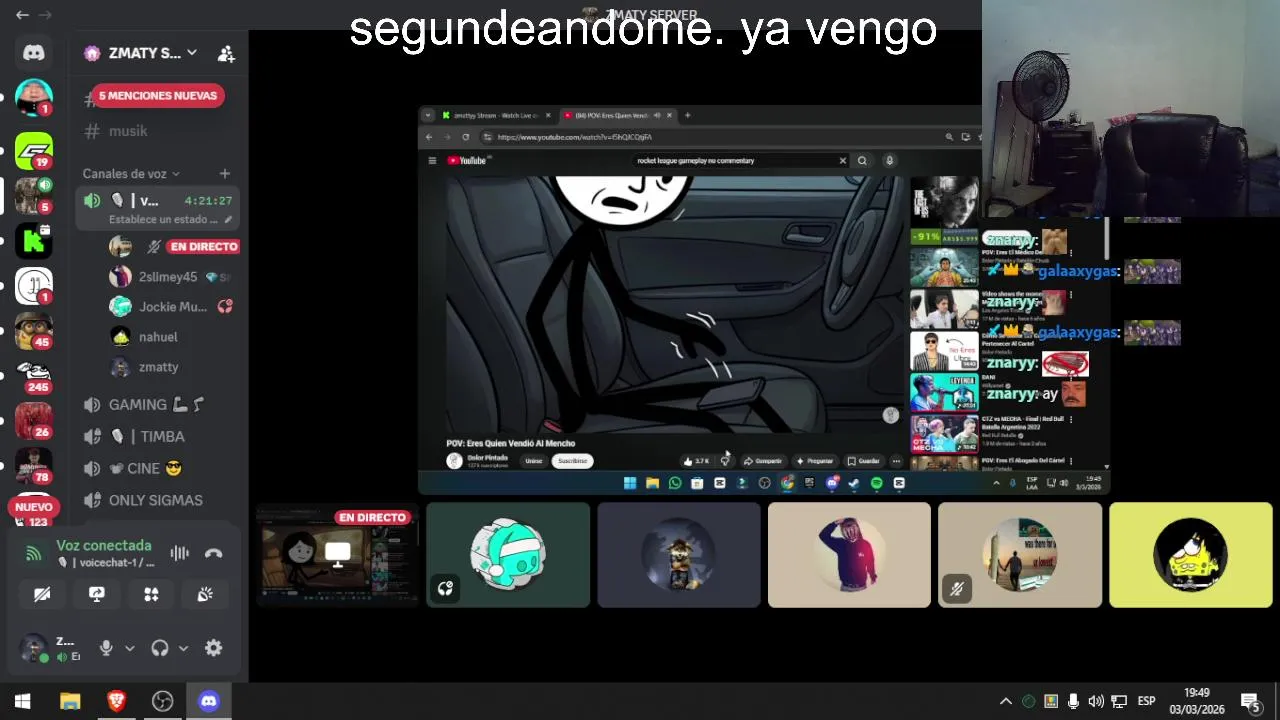Open Brave browser from taskbar
Screen dimensions: 1280x720
pyautogui.click(x=116, y=702)
